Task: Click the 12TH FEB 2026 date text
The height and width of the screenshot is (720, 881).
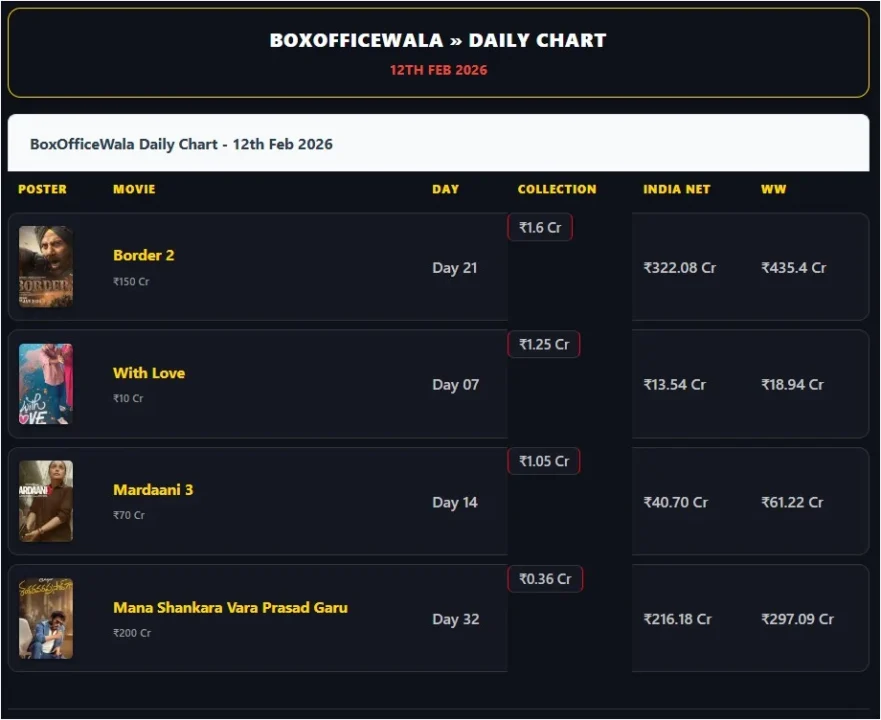Action: click(x=438, y=71)
